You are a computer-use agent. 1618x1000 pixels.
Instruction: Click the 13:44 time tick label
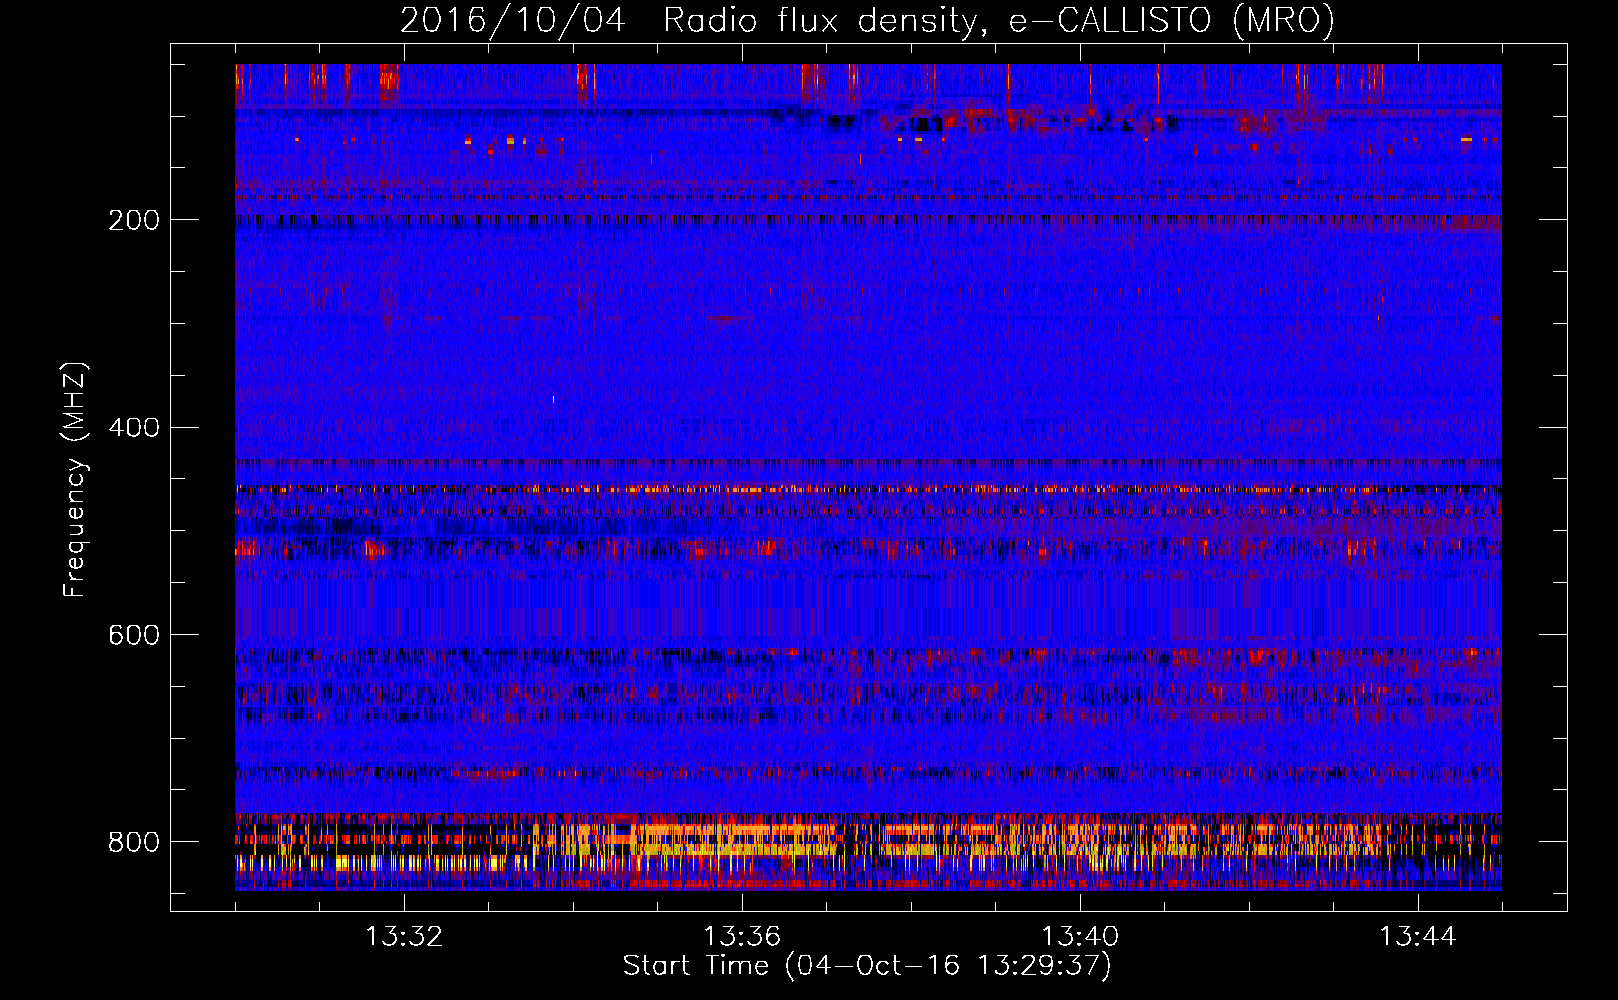pyautogui.click(x=1418, y=937)
